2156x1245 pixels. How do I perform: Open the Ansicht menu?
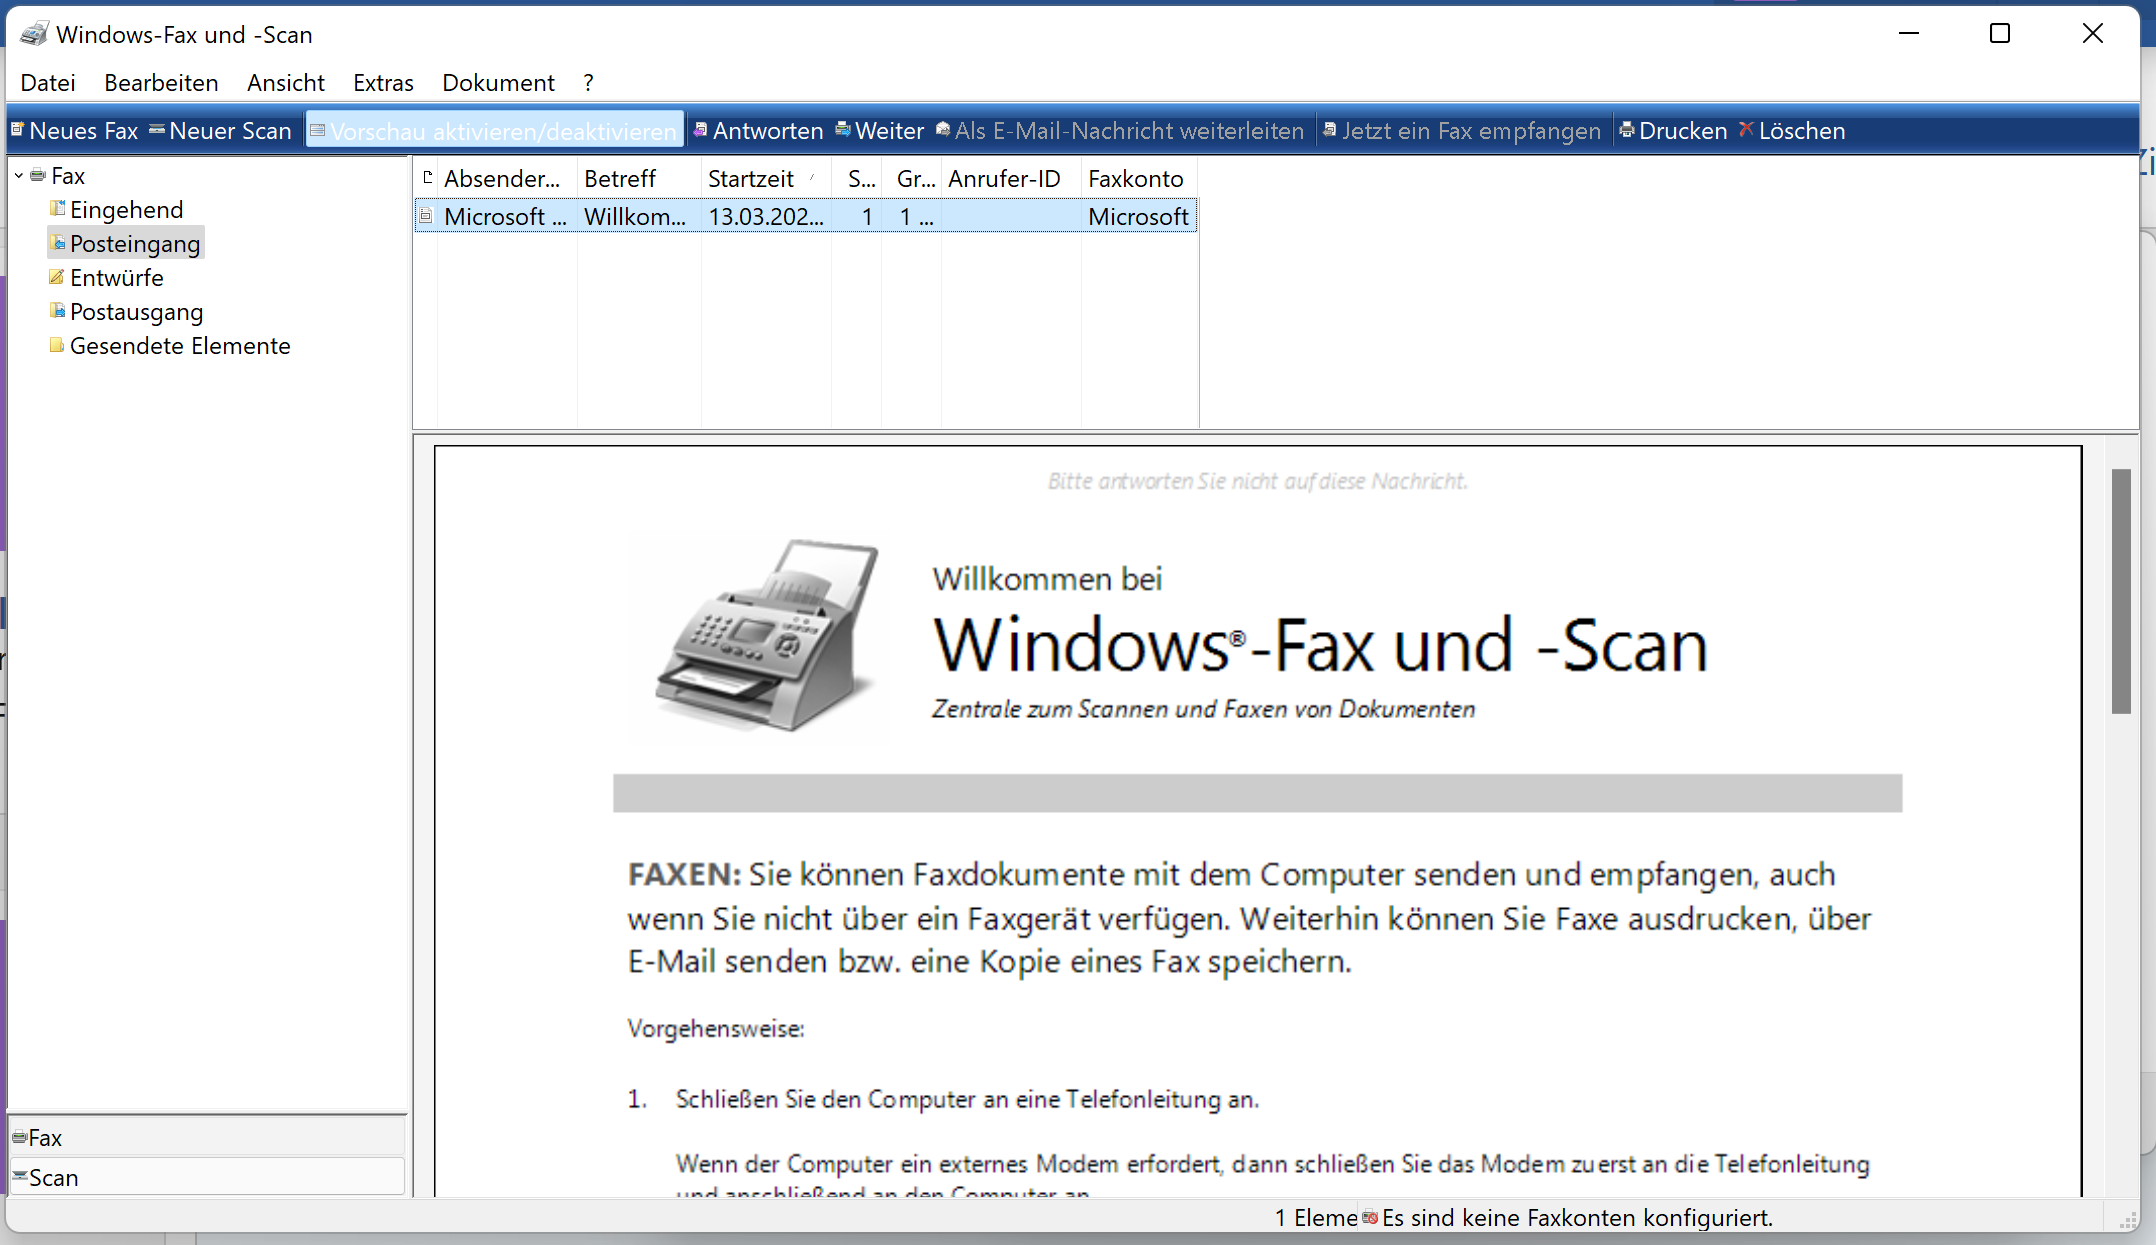(286, 83)
